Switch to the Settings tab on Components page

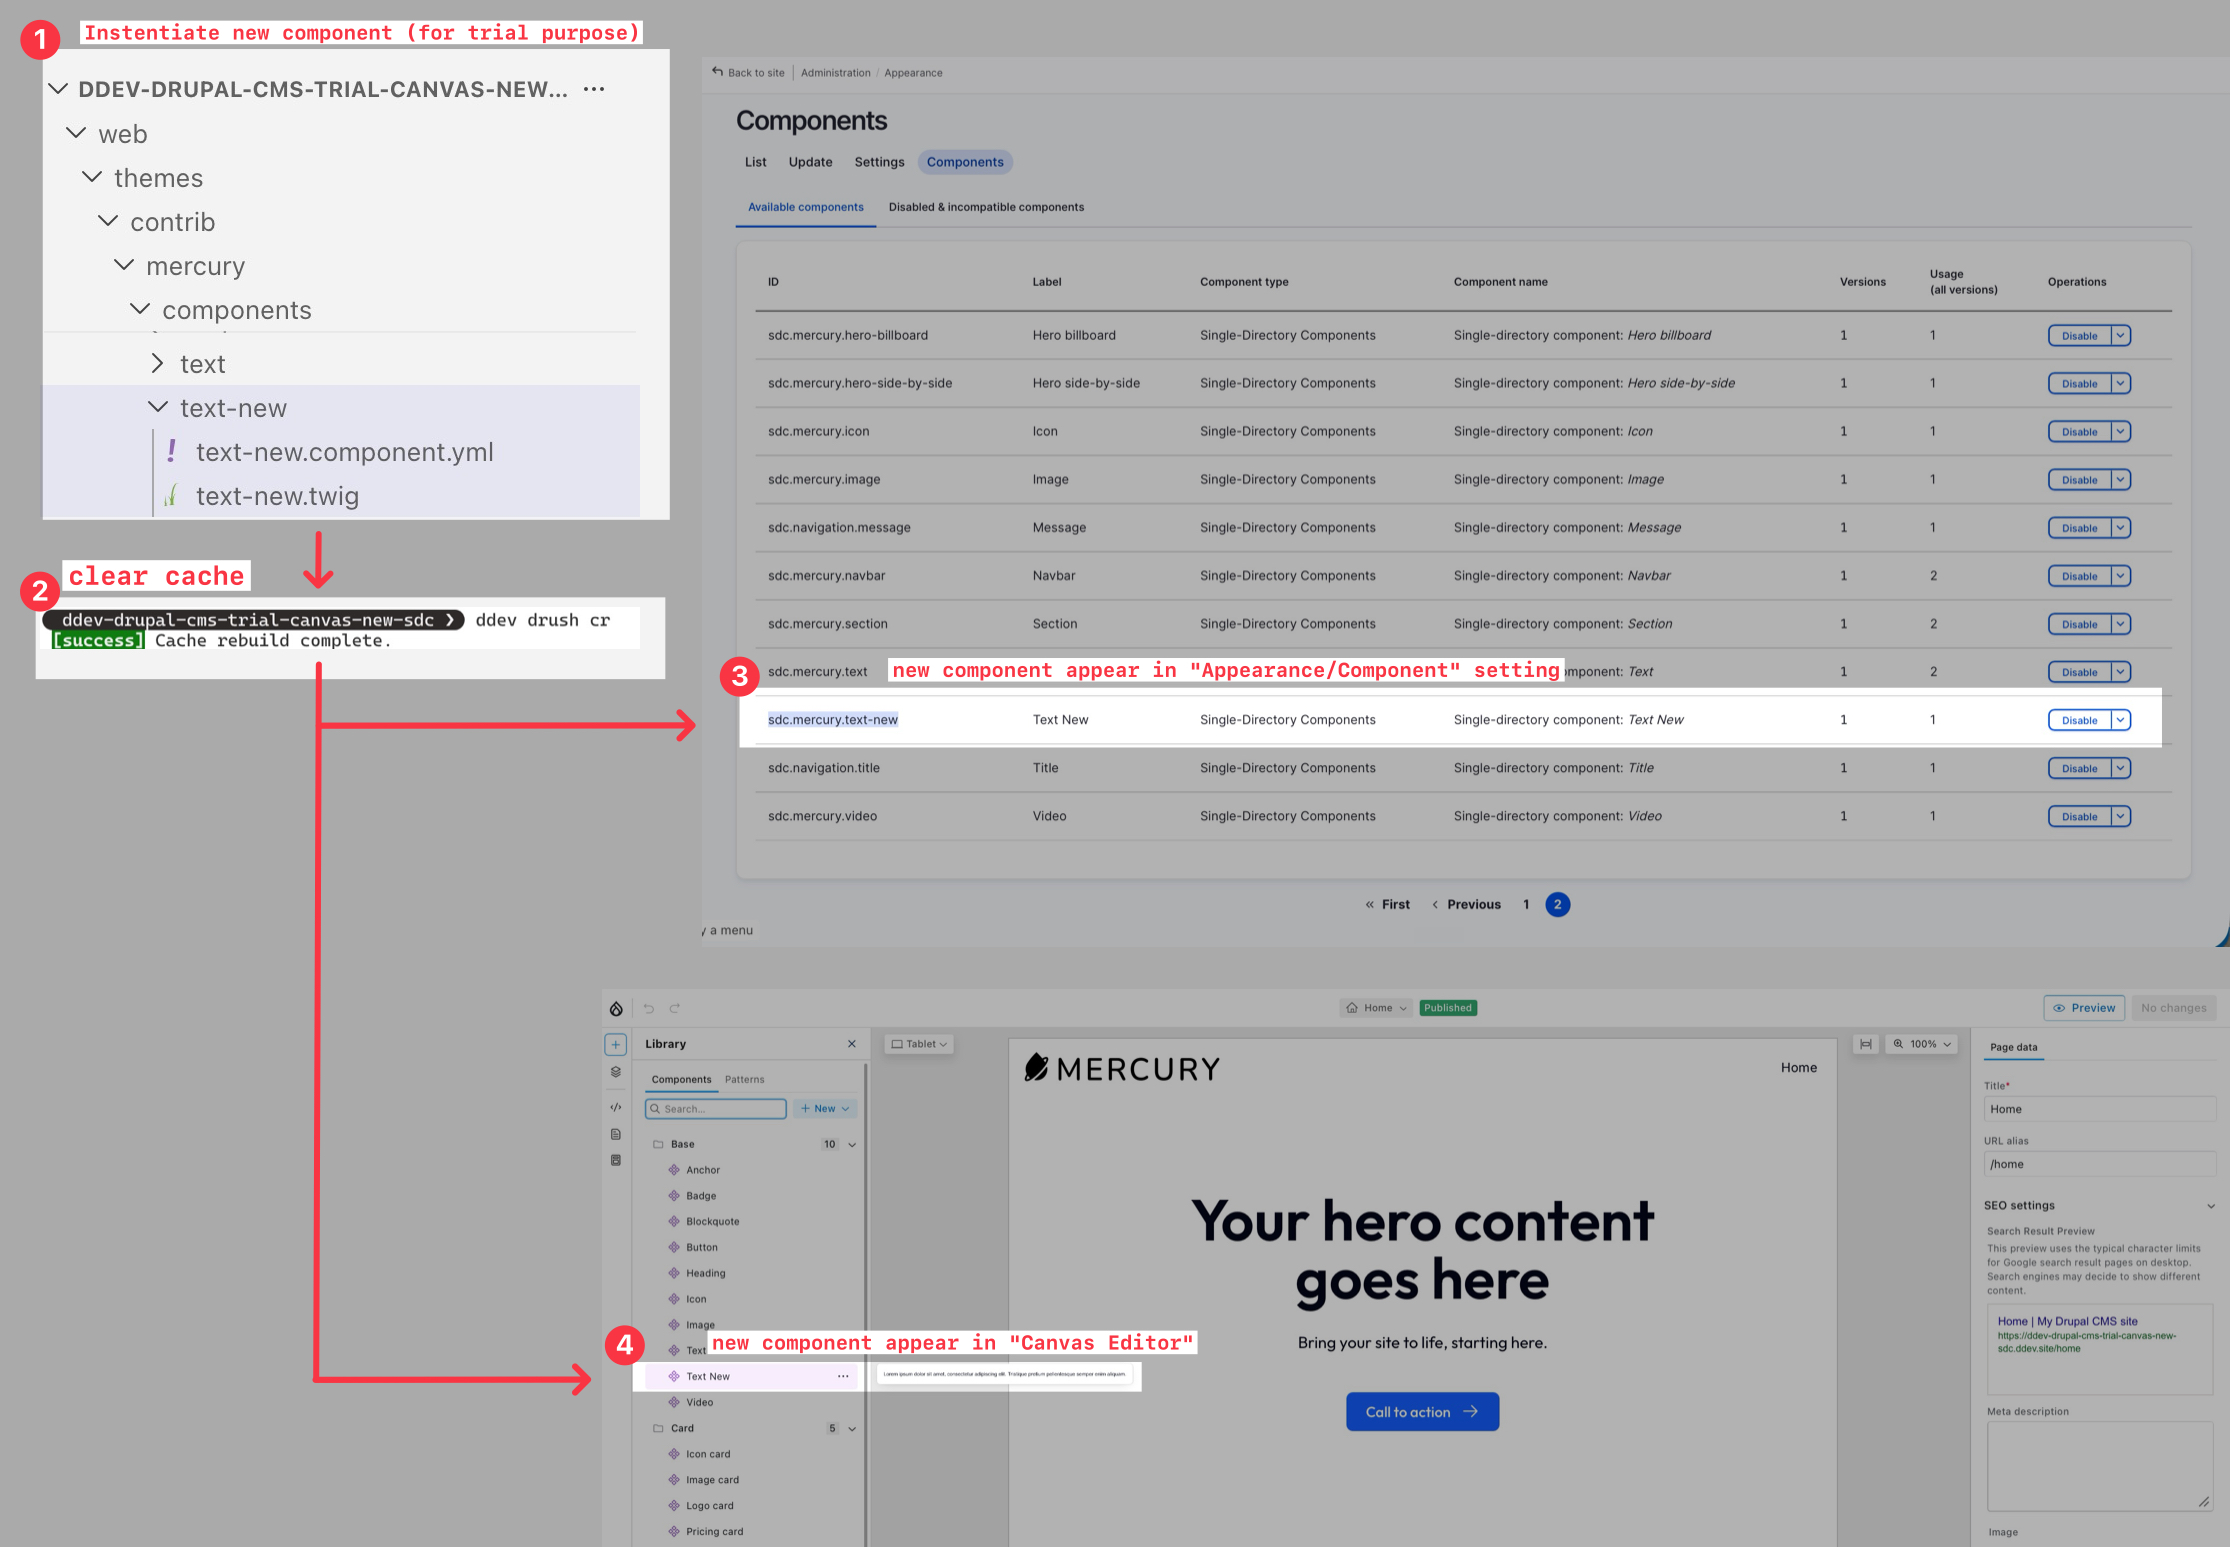[880, 162]
